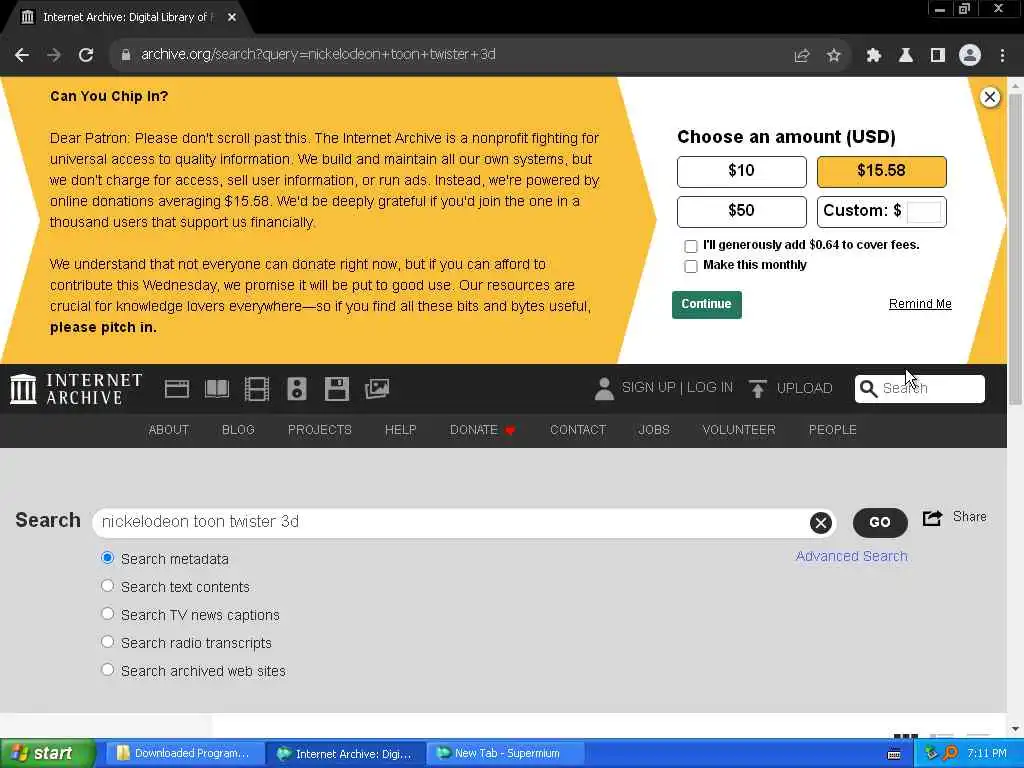This screenshot has height=768, width=1024.
Task: Choose the $15.58 donation amount
Action: click(881, 172)
